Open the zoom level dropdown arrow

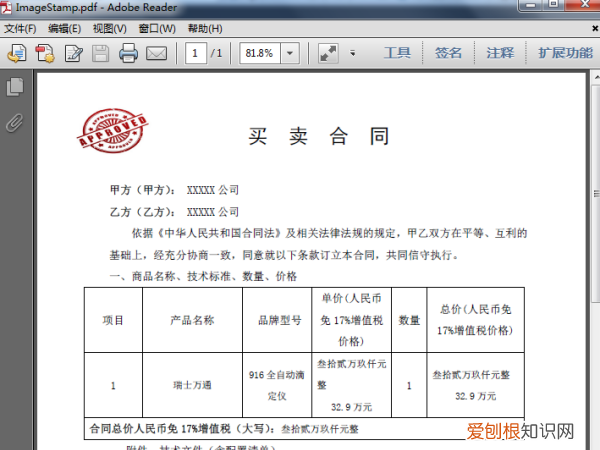click(290, 53)
